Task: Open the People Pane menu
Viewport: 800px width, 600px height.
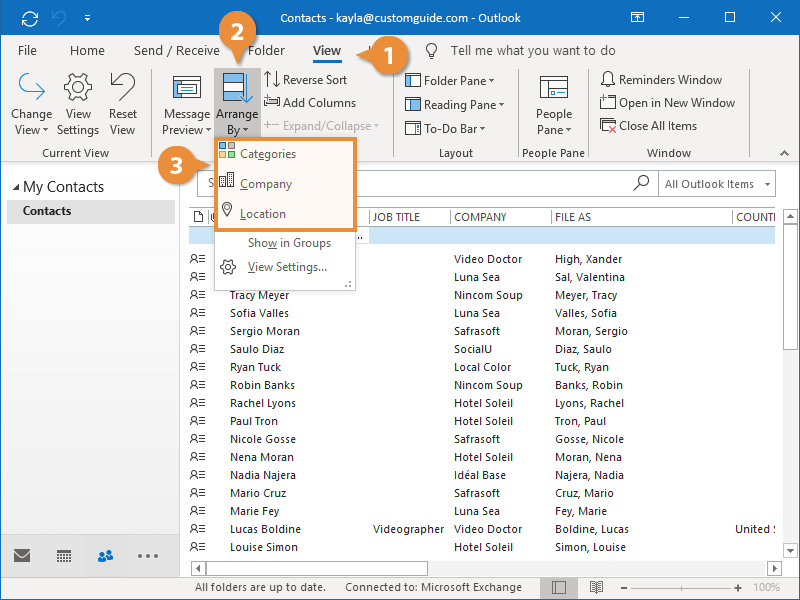Action: click(554, 105)
